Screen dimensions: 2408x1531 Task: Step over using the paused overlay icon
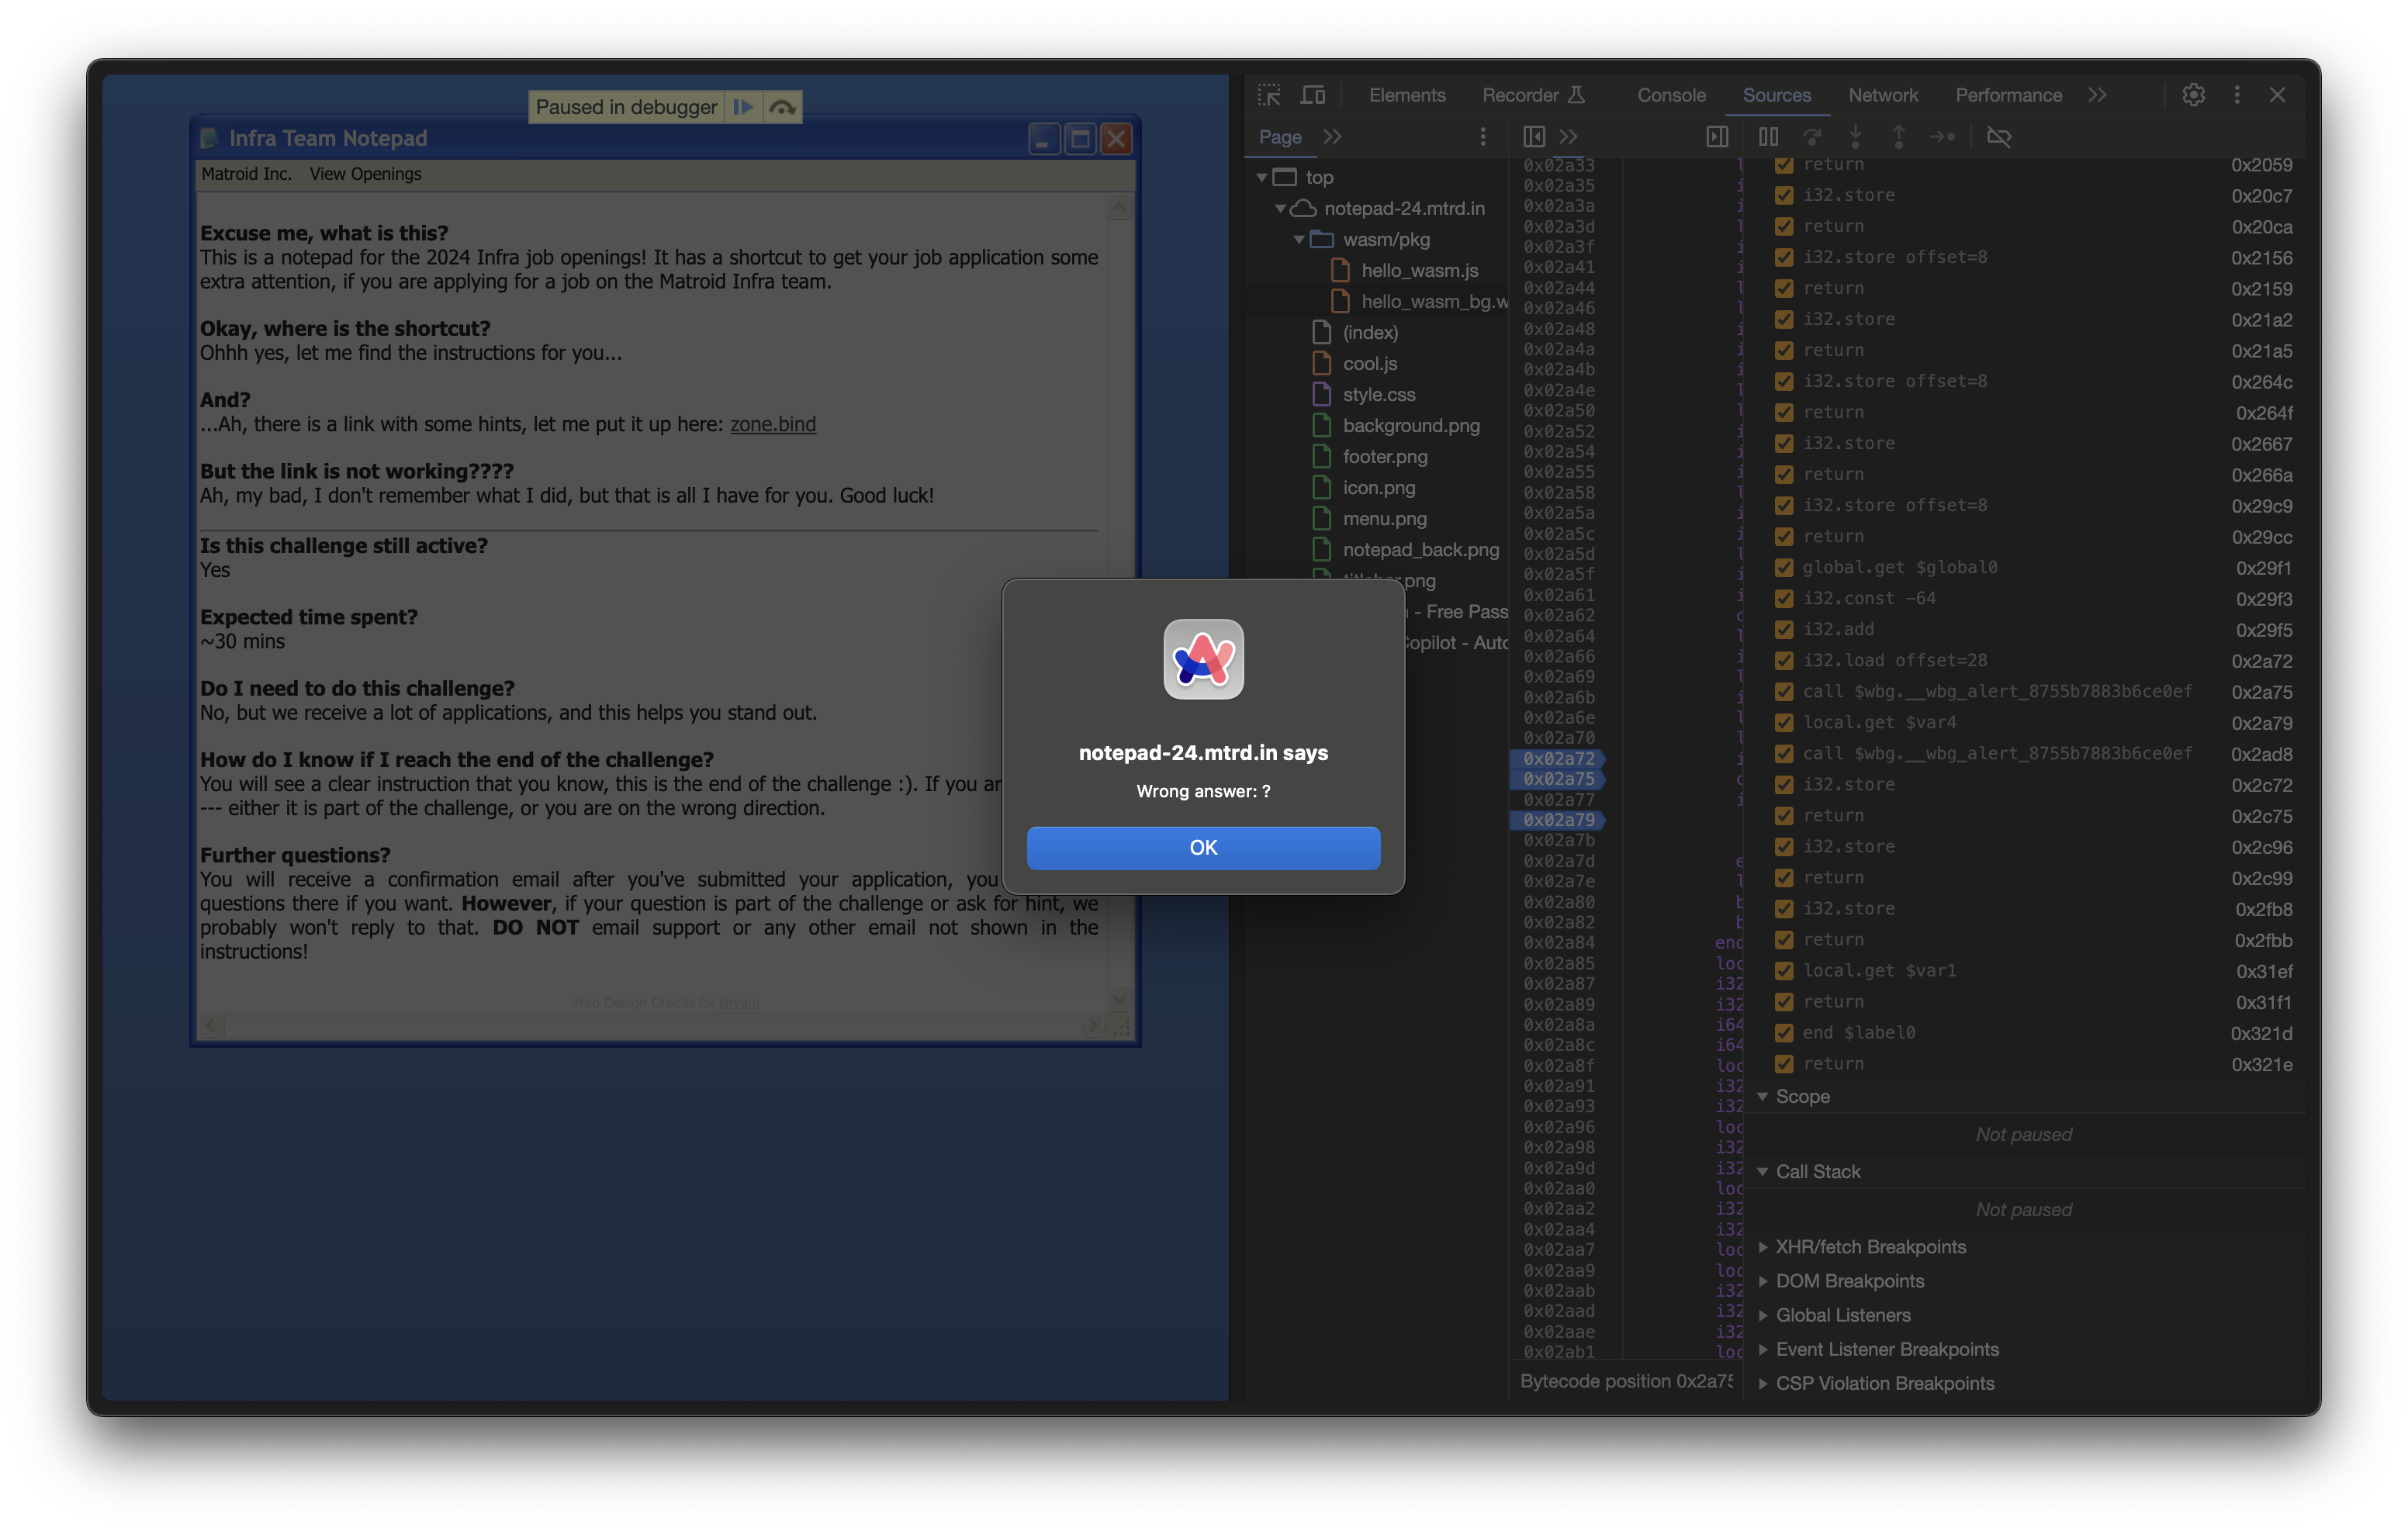click(783, 107)
